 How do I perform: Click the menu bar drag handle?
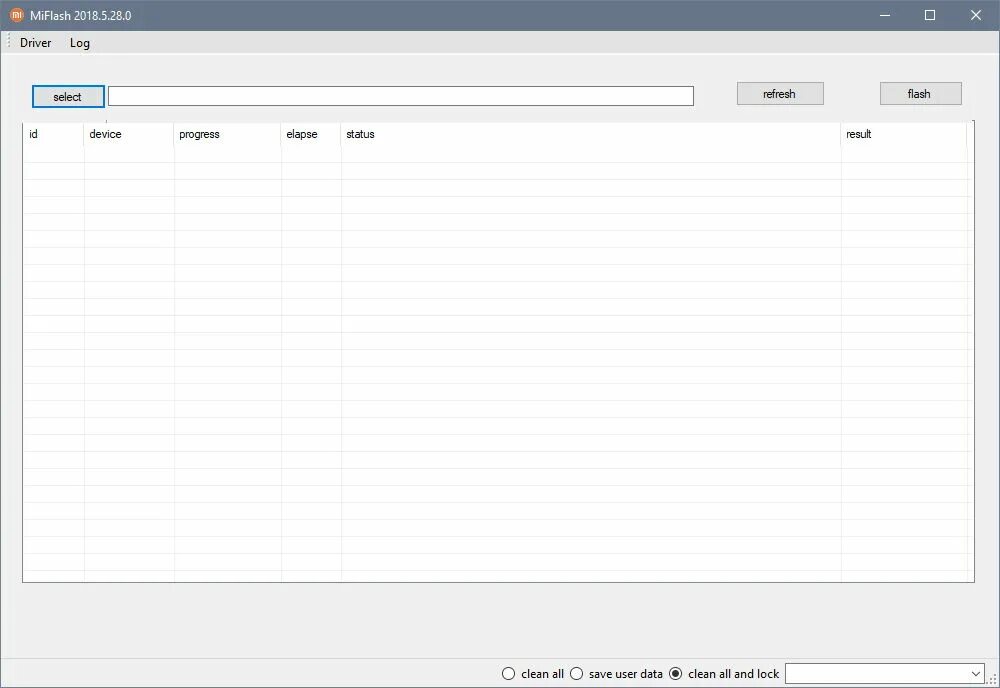9,42
